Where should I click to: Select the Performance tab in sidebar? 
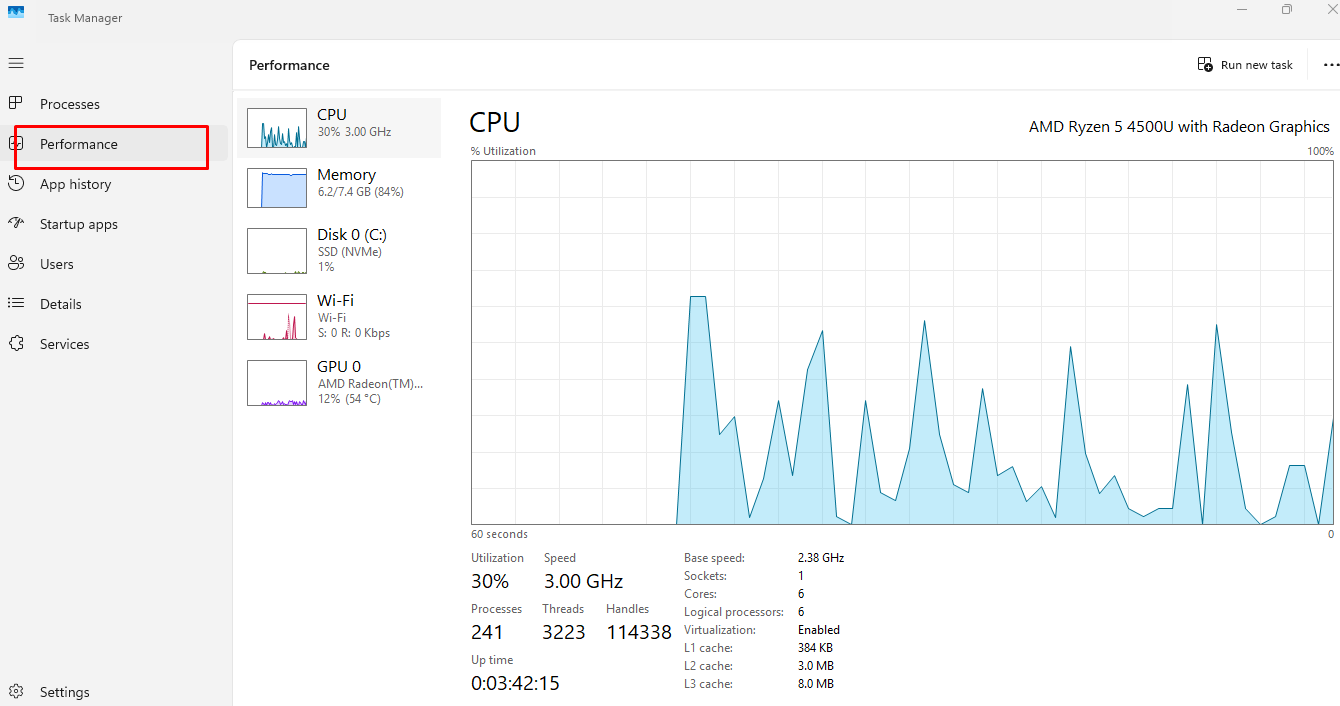(79, 144)
